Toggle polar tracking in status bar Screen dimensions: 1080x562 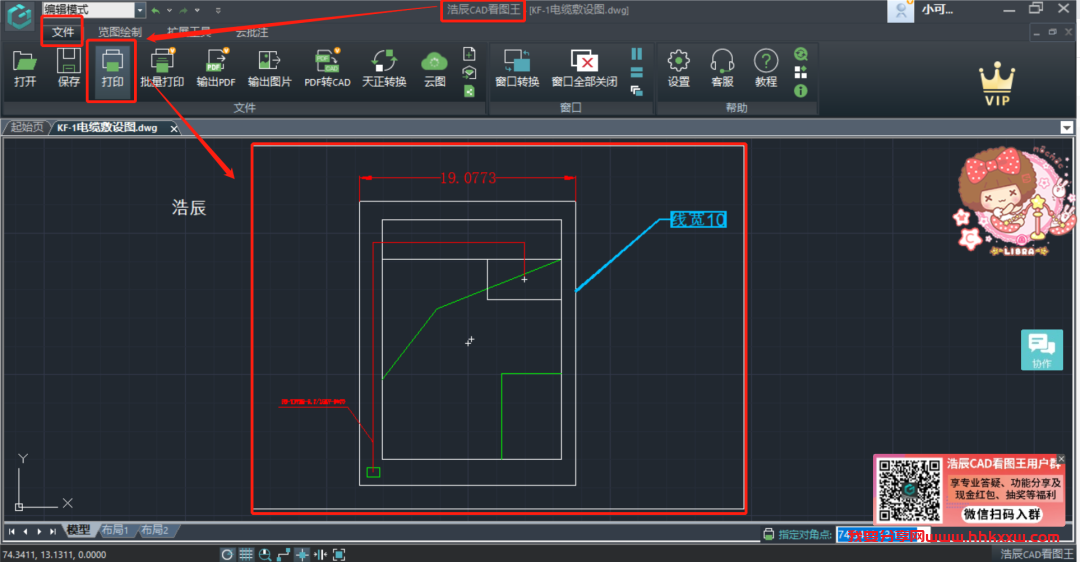click(x=227, y=554)
